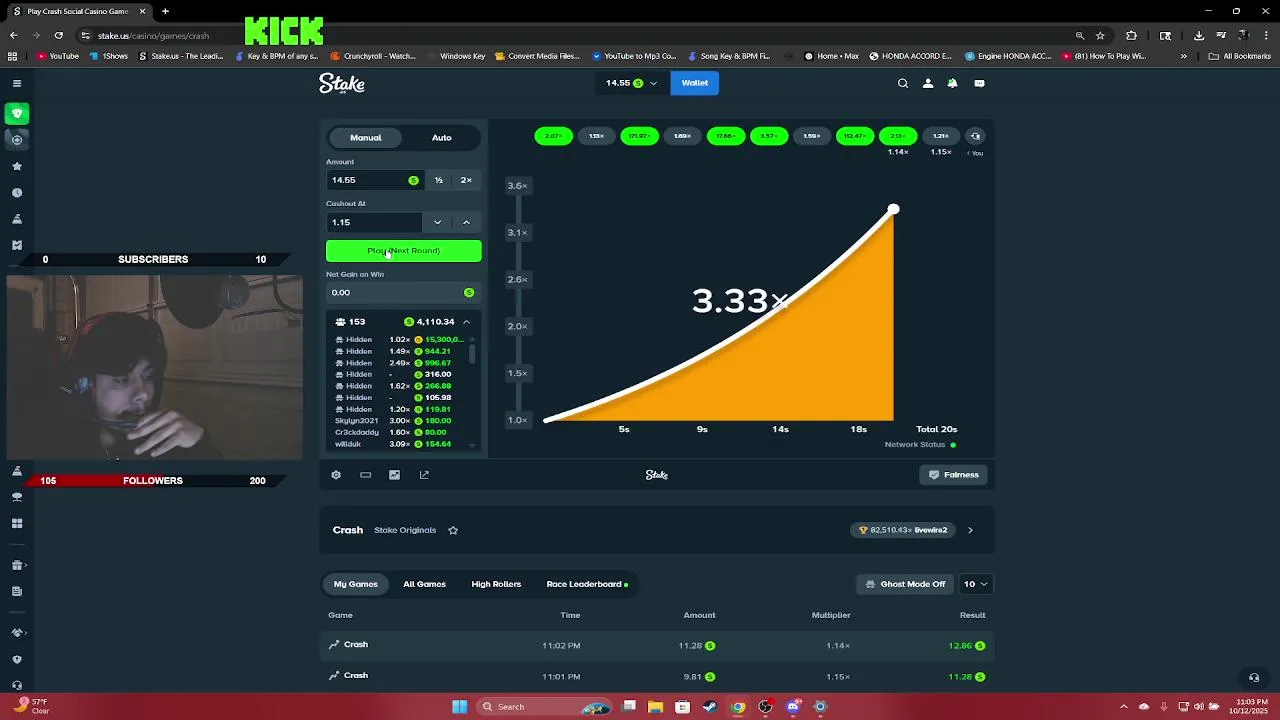
Task: Double the bet with 2× button
Action: point(466,180)
